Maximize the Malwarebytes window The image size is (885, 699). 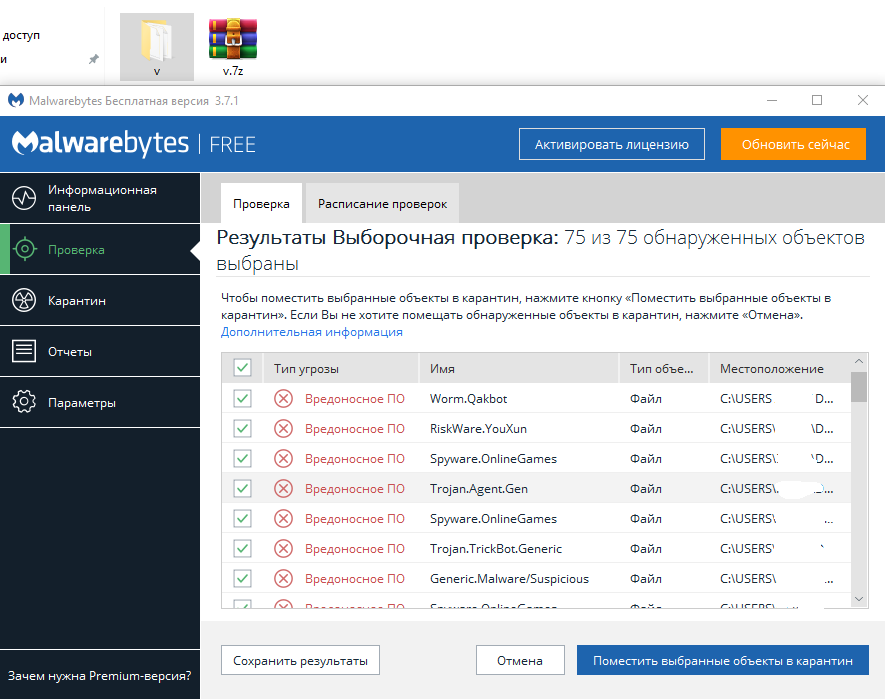click(817, 101)
